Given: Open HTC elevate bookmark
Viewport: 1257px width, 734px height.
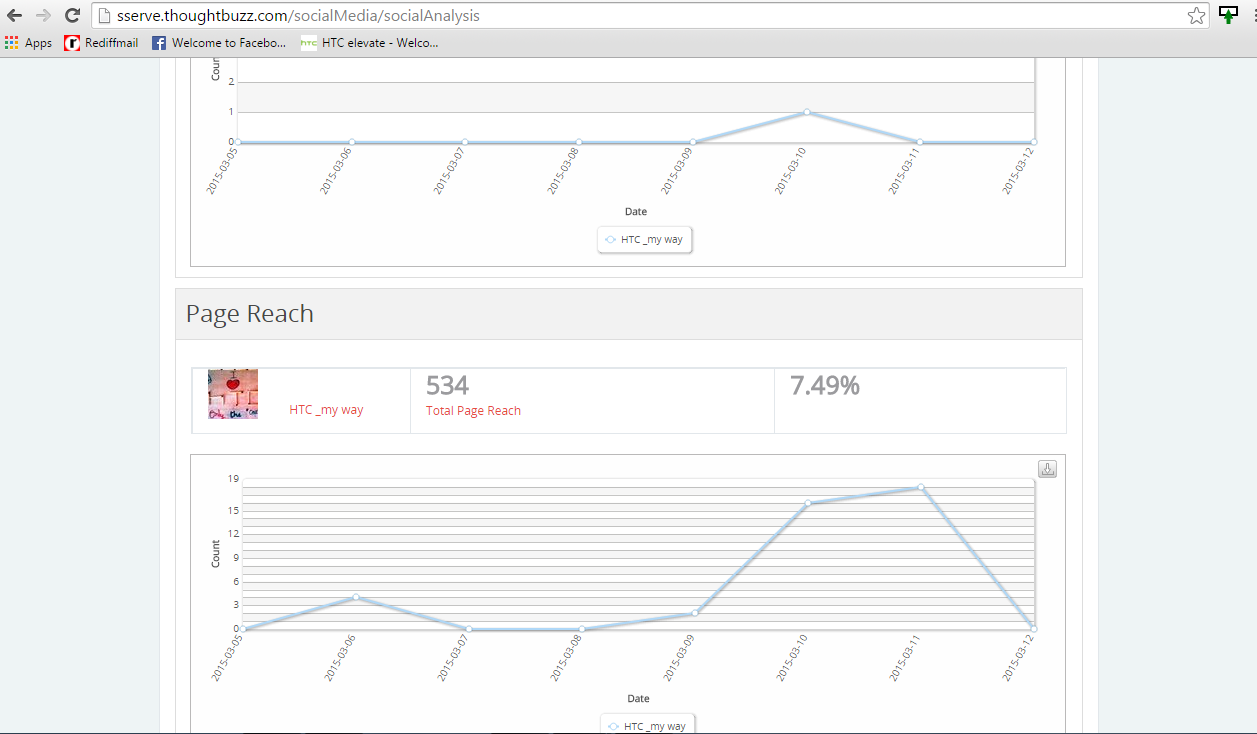Looking at the screenshot, I should 369,43.
